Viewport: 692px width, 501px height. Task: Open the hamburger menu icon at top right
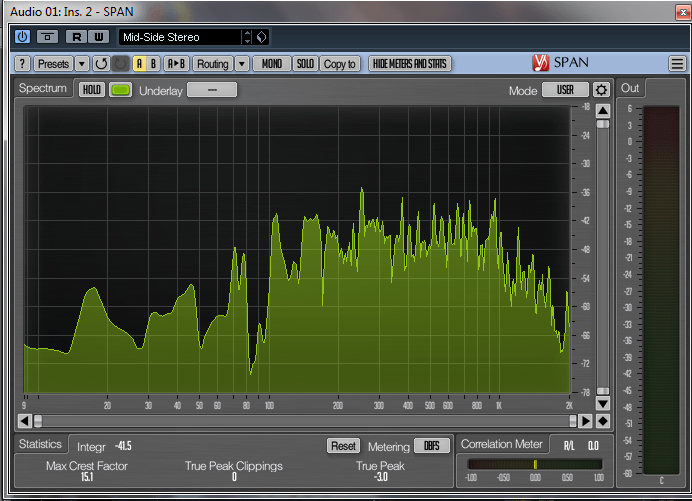click(x=677, y=64)
